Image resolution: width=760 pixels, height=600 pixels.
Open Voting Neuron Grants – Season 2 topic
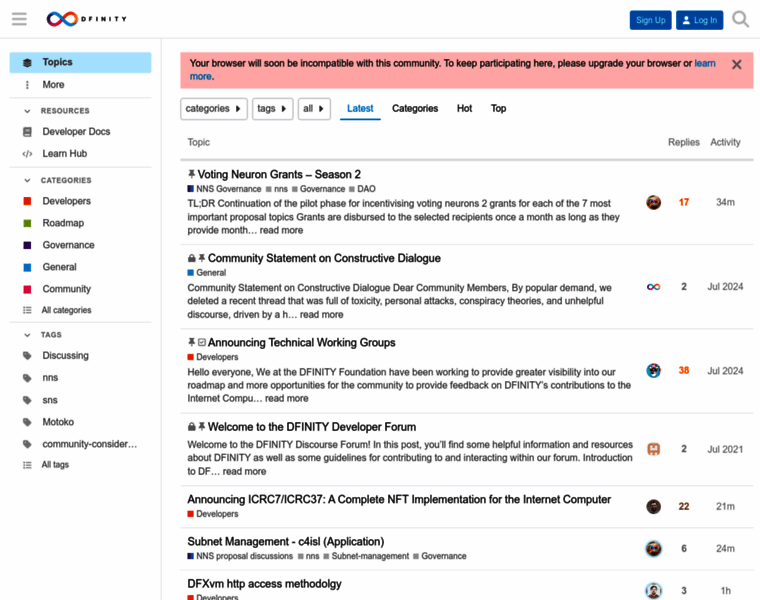pos(279,174)
